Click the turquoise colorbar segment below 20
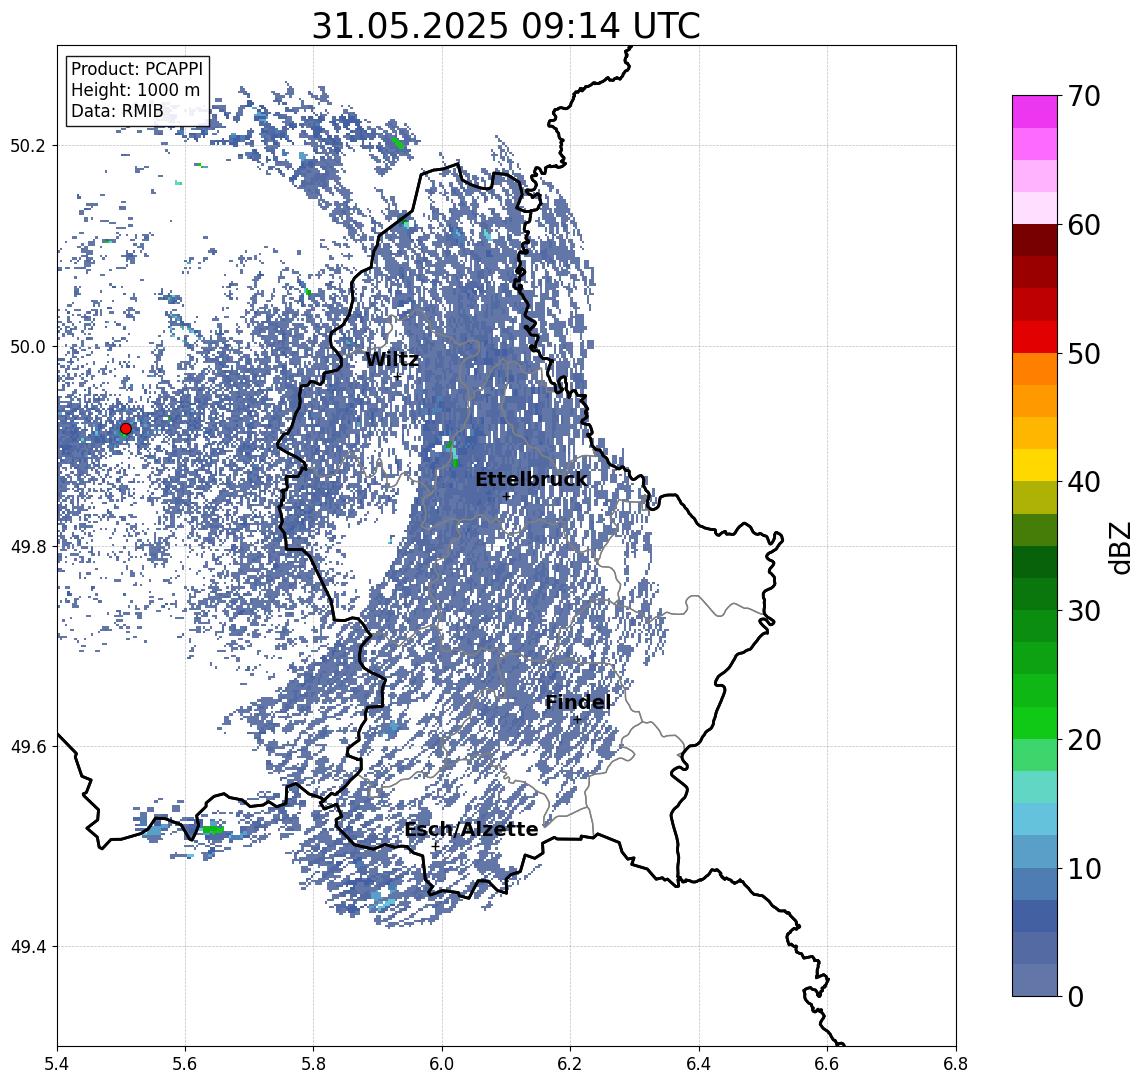 (x=1035, y=787)
